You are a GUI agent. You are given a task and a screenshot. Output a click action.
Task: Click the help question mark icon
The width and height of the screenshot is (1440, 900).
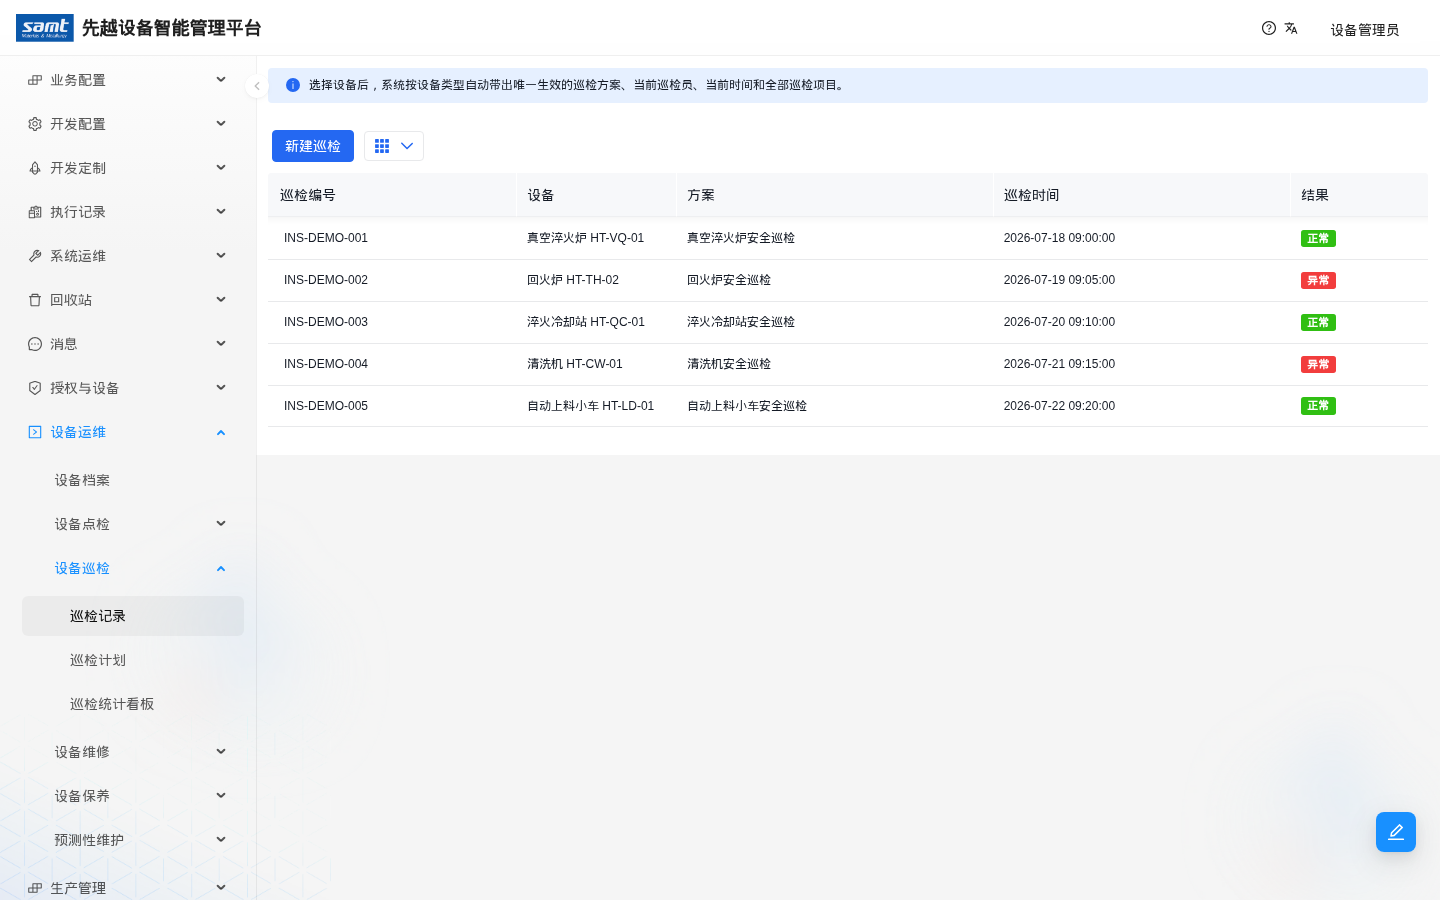pos(1269,28)
